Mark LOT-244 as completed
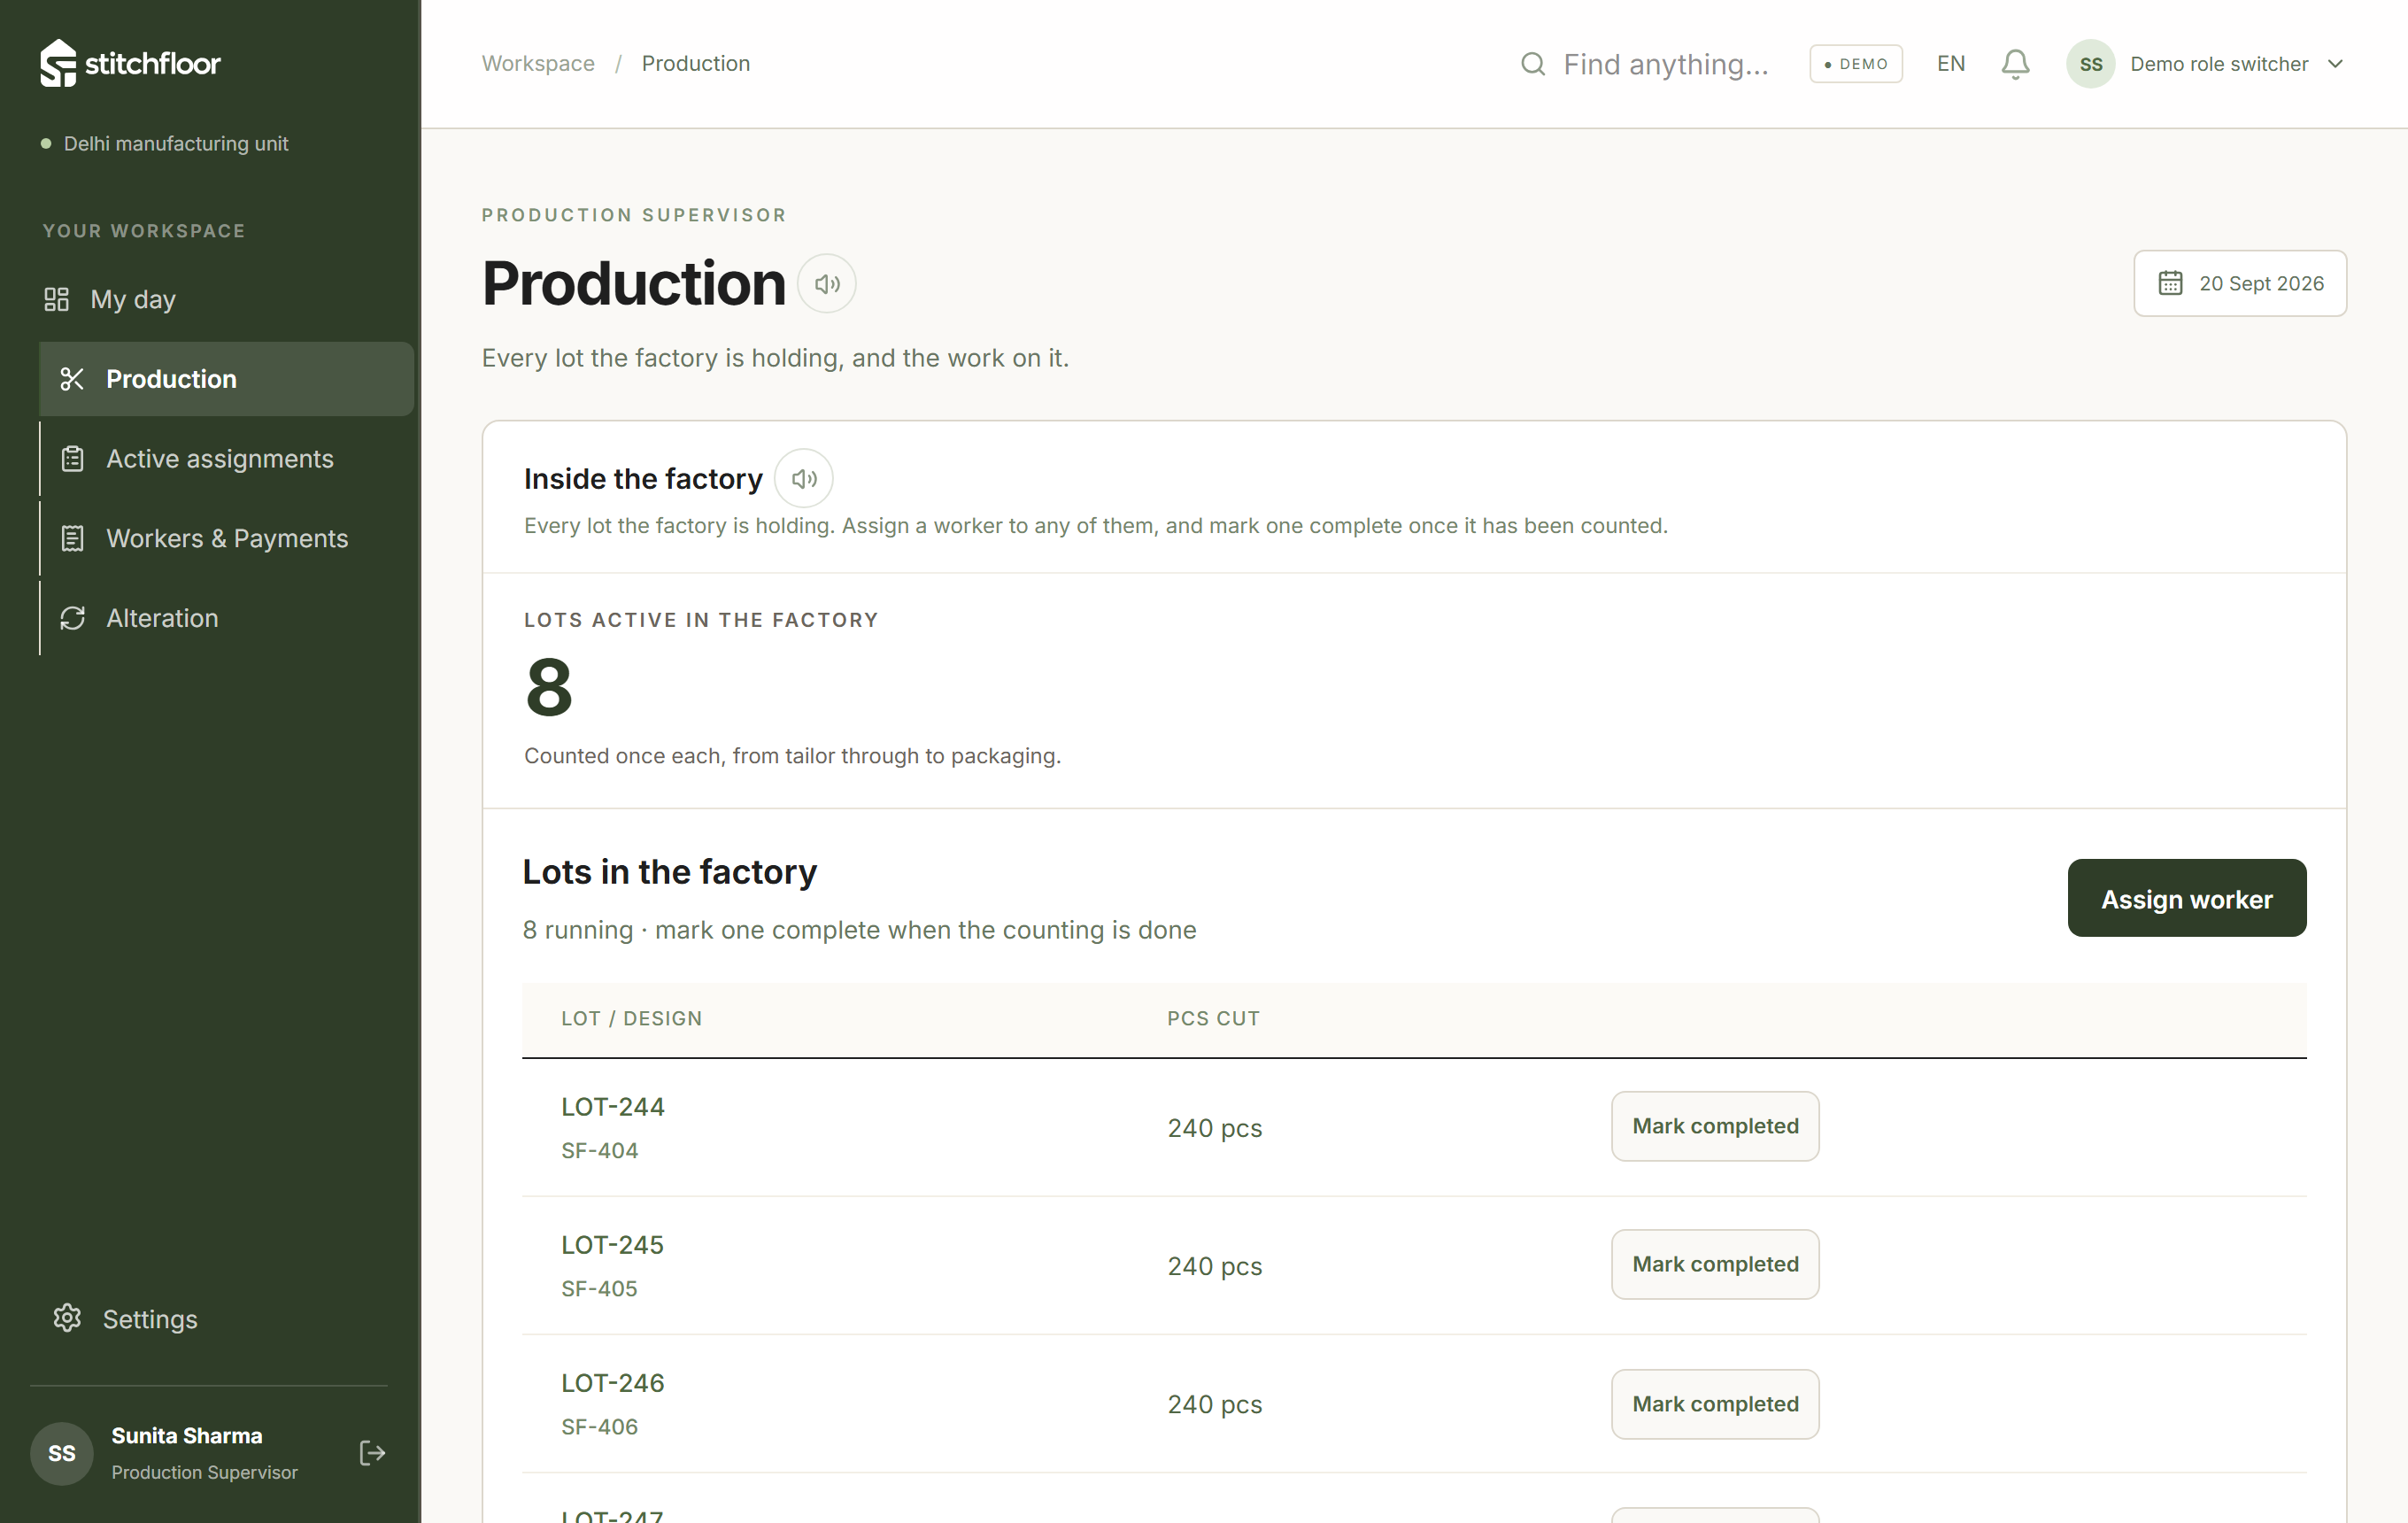This screenshot has height=1523, width=2408. pos(1715,1126)
